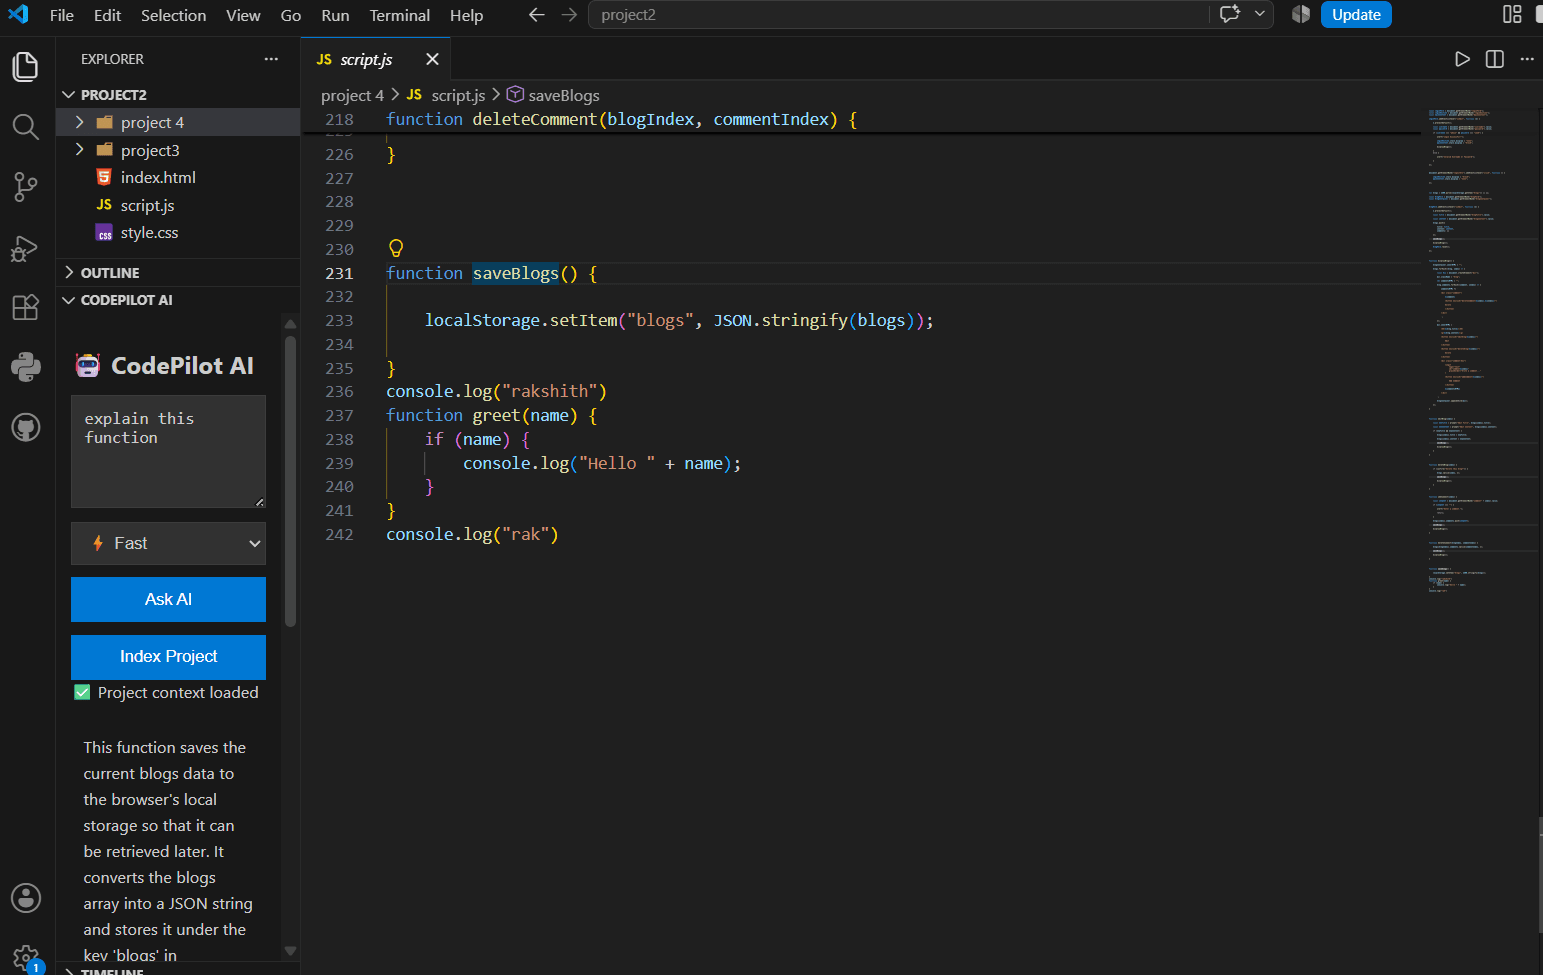Click the CodePilot prompt text area
The image size is (1543, 975).
pyautogui.click(x=168, y=452)
